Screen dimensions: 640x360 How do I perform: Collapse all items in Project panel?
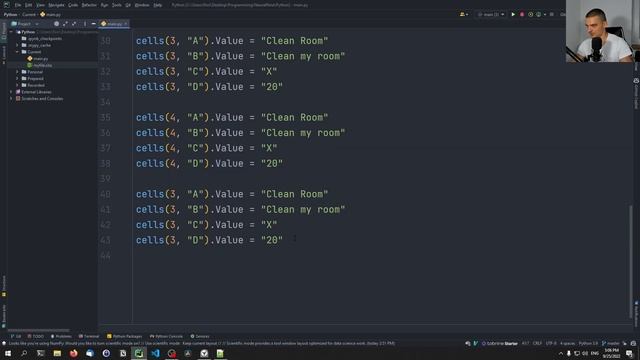(74, 24)
